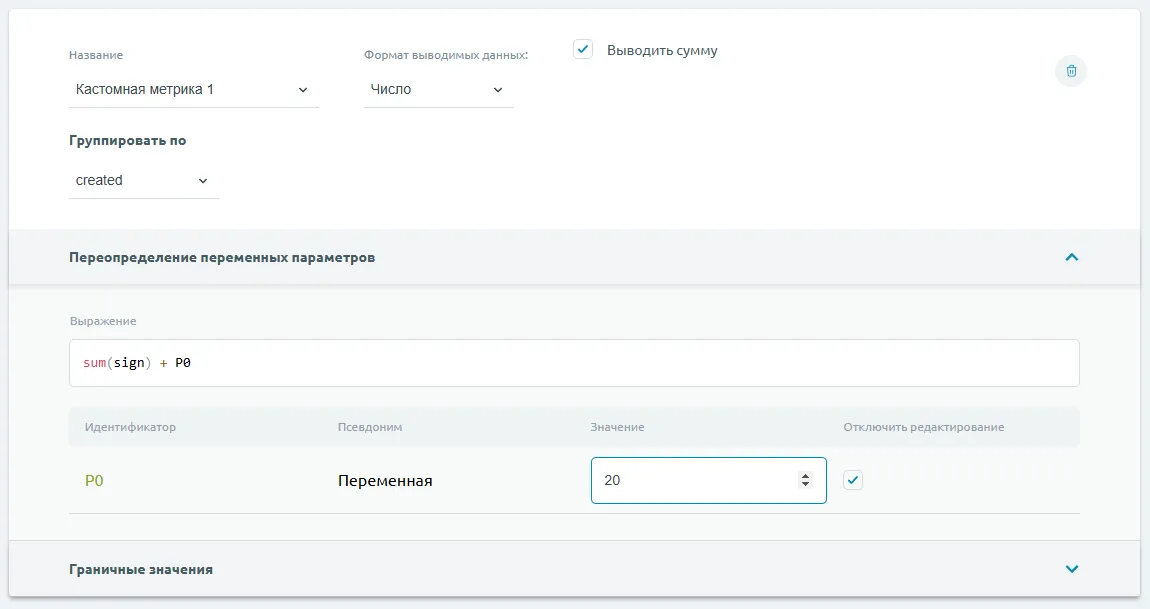This screenshot has height=609, width=1150.
Task: Decrease the P0 value with down arrow
Action: click(x=805, y=485)
